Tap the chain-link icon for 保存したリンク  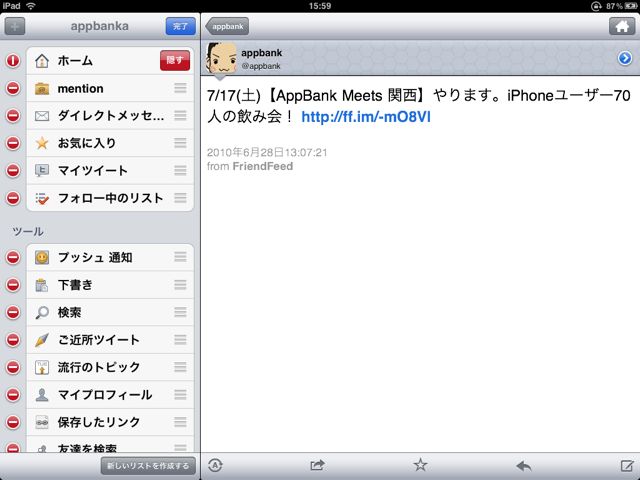coord(42,422)
